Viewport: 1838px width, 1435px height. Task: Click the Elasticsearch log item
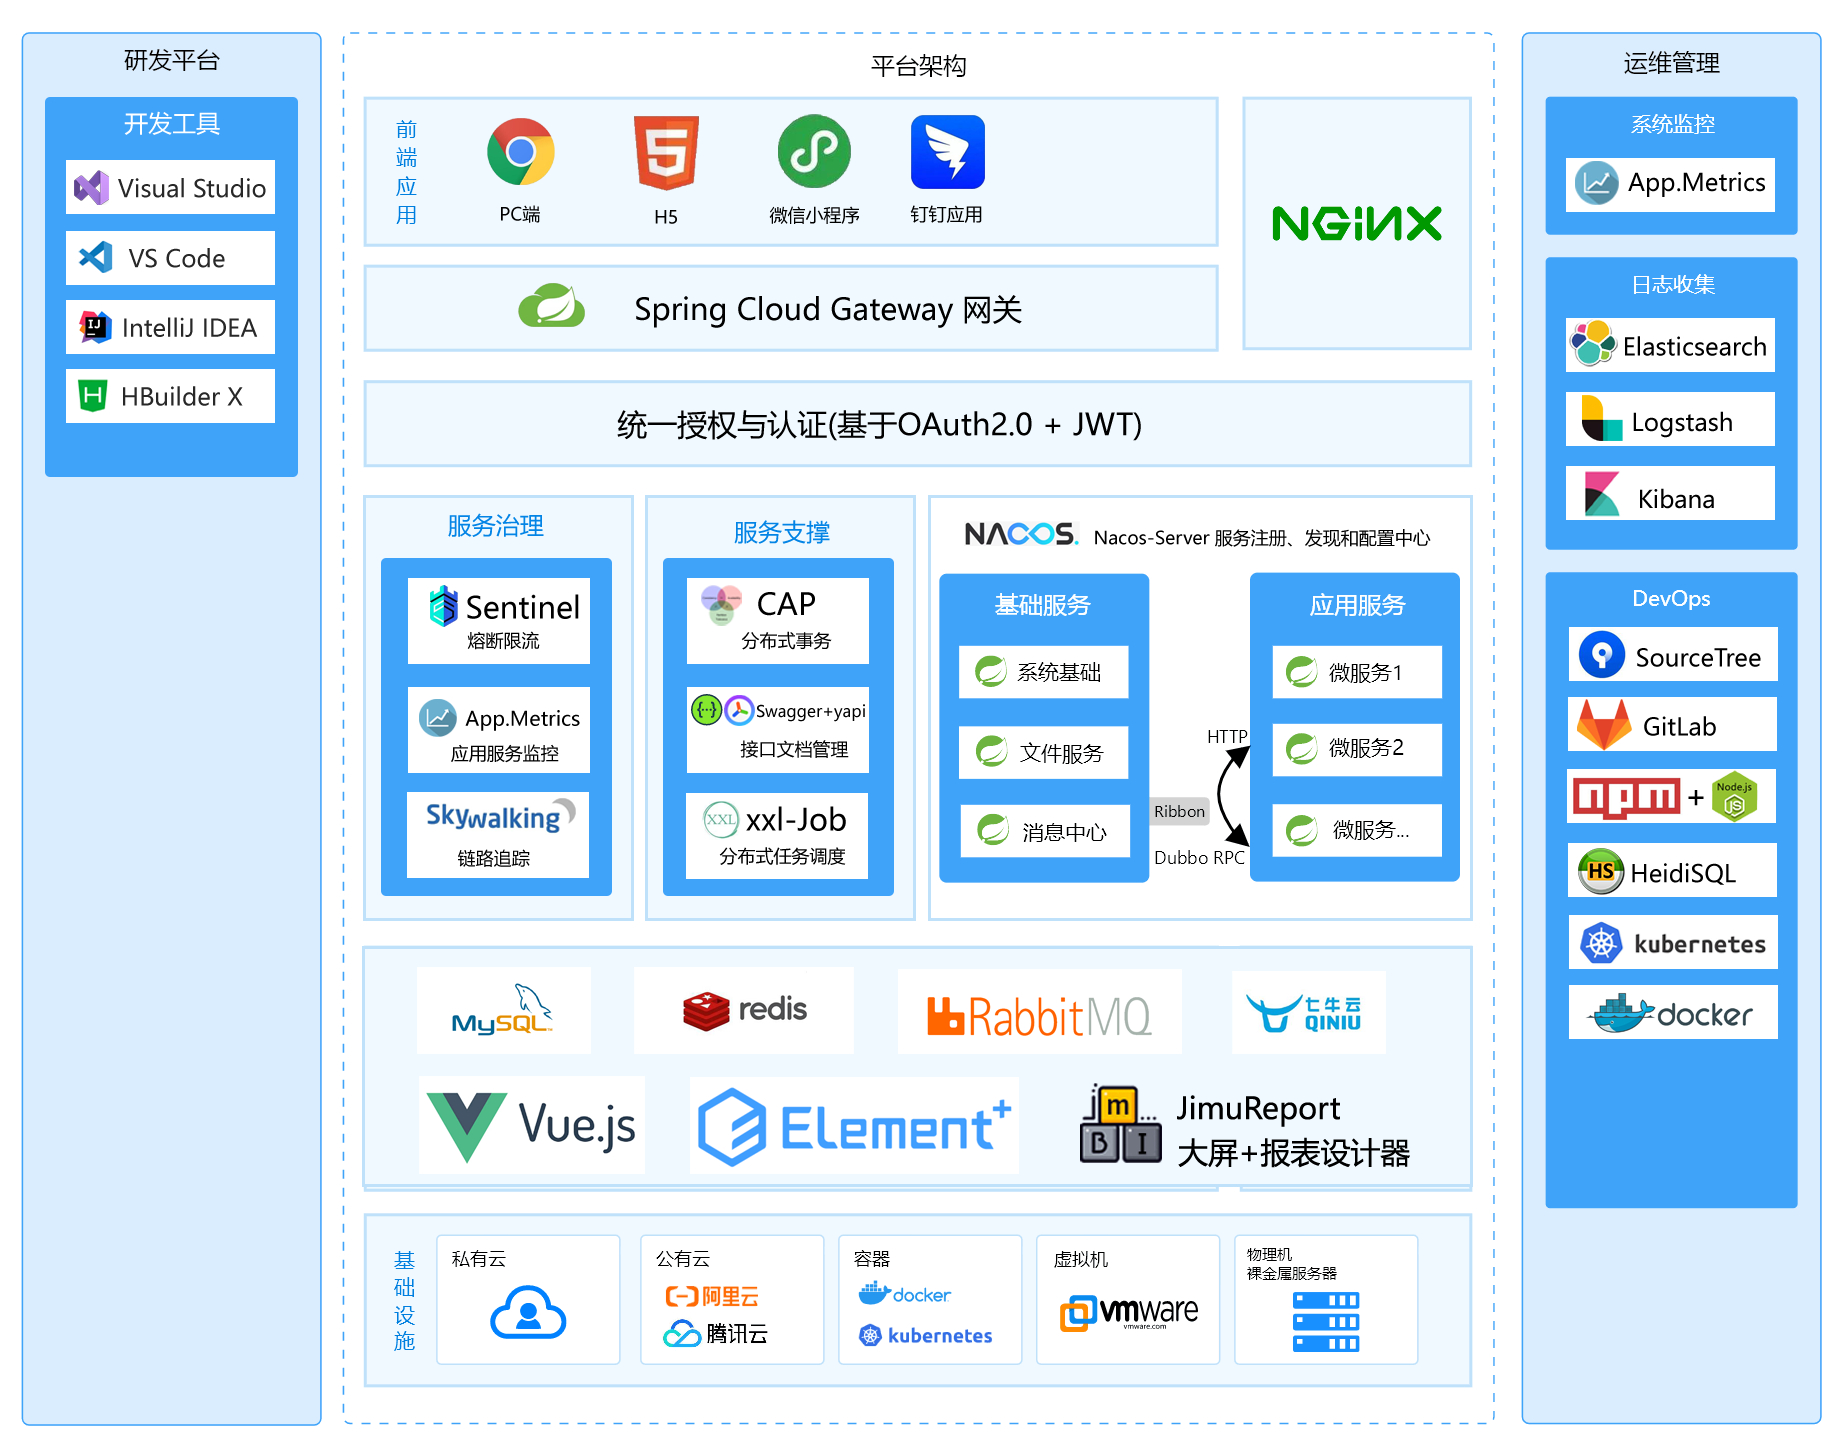(1670, 346)
